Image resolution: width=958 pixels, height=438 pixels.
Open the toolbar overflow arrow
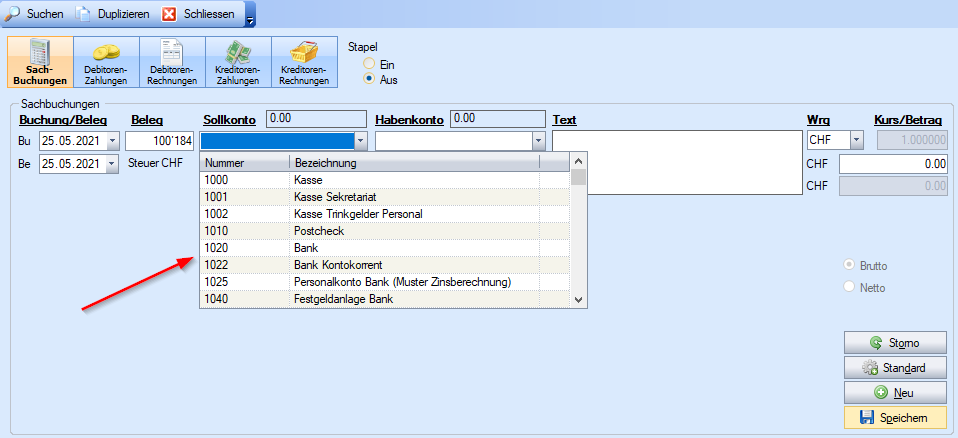(x=249, y=19)
